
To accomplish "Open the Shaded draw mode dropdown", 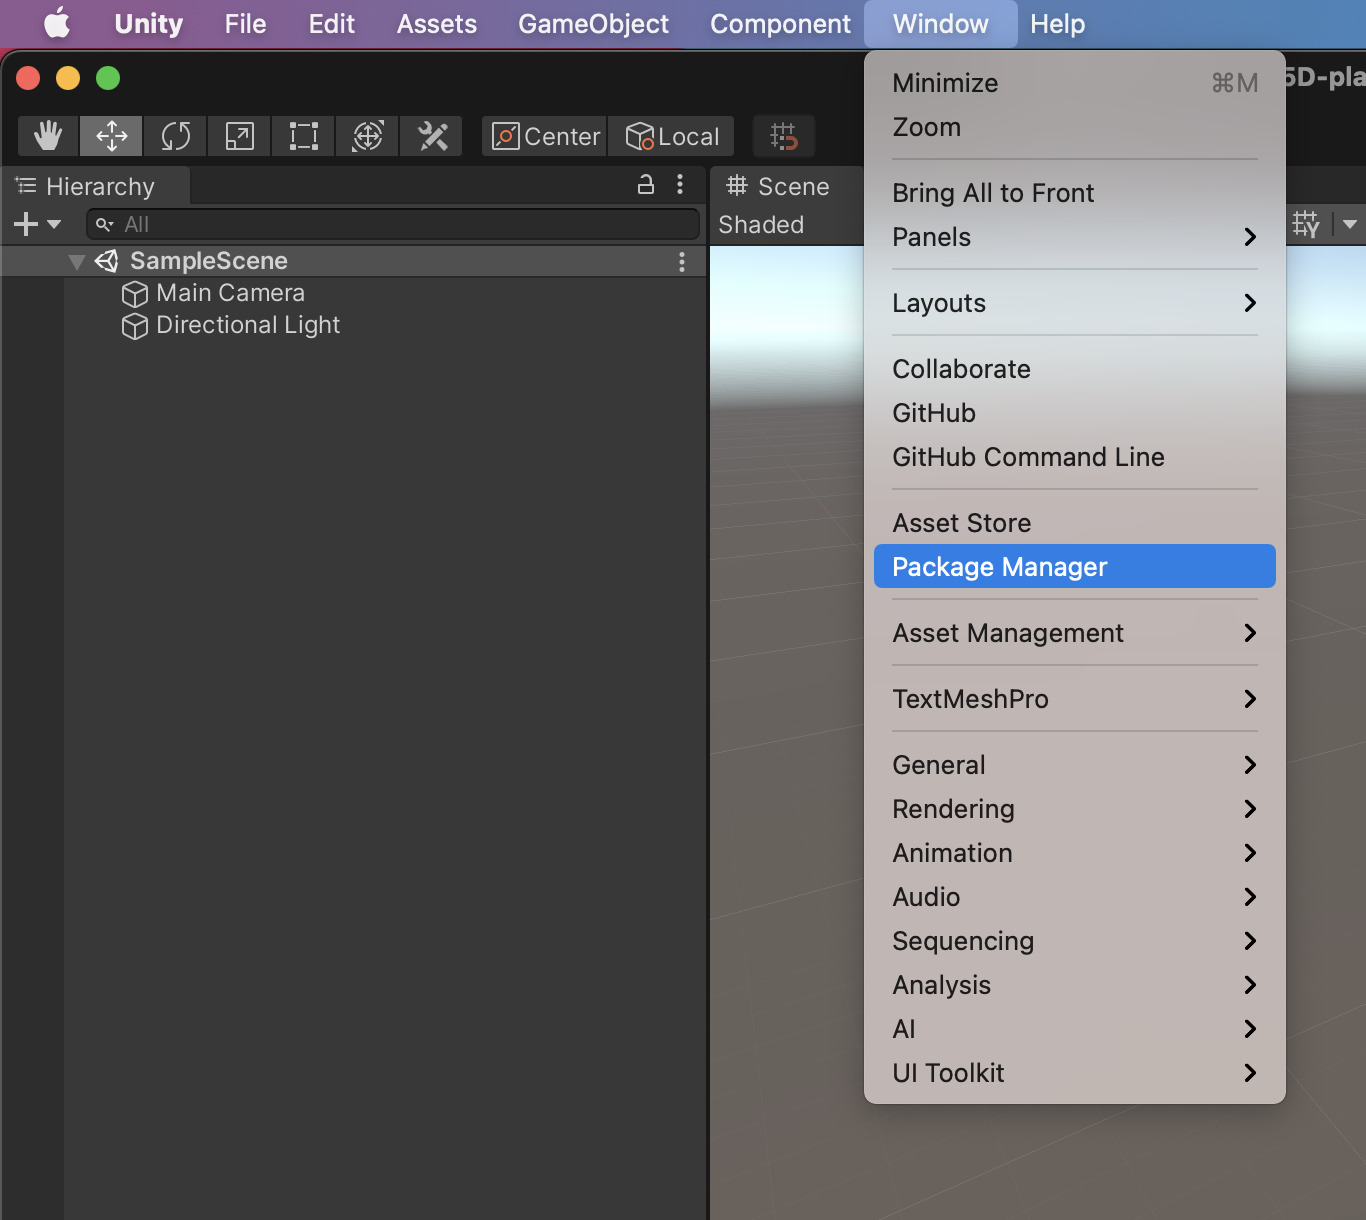I will coord(761,225).
